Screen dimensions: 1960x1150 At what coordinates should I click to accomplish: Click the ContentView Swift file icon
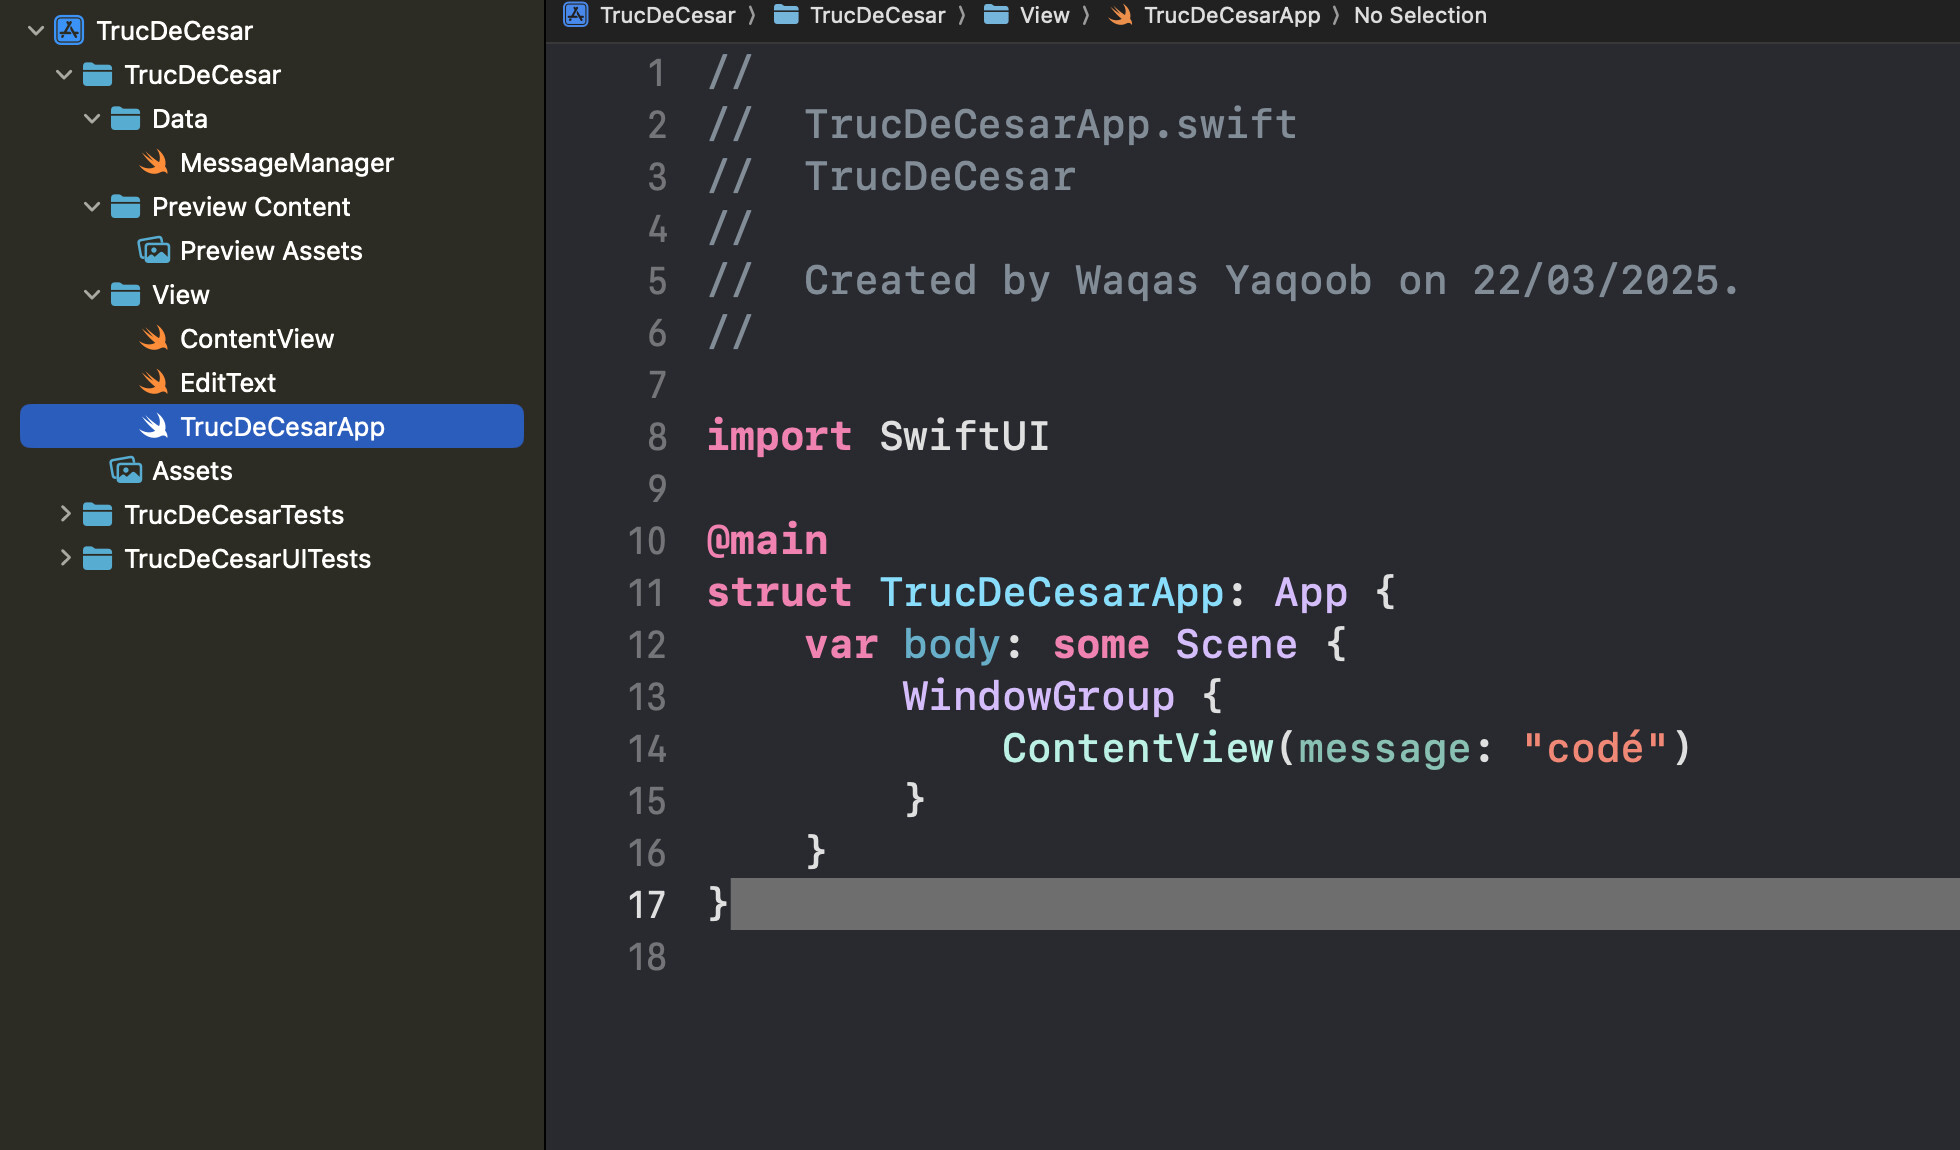click(154, 338)
